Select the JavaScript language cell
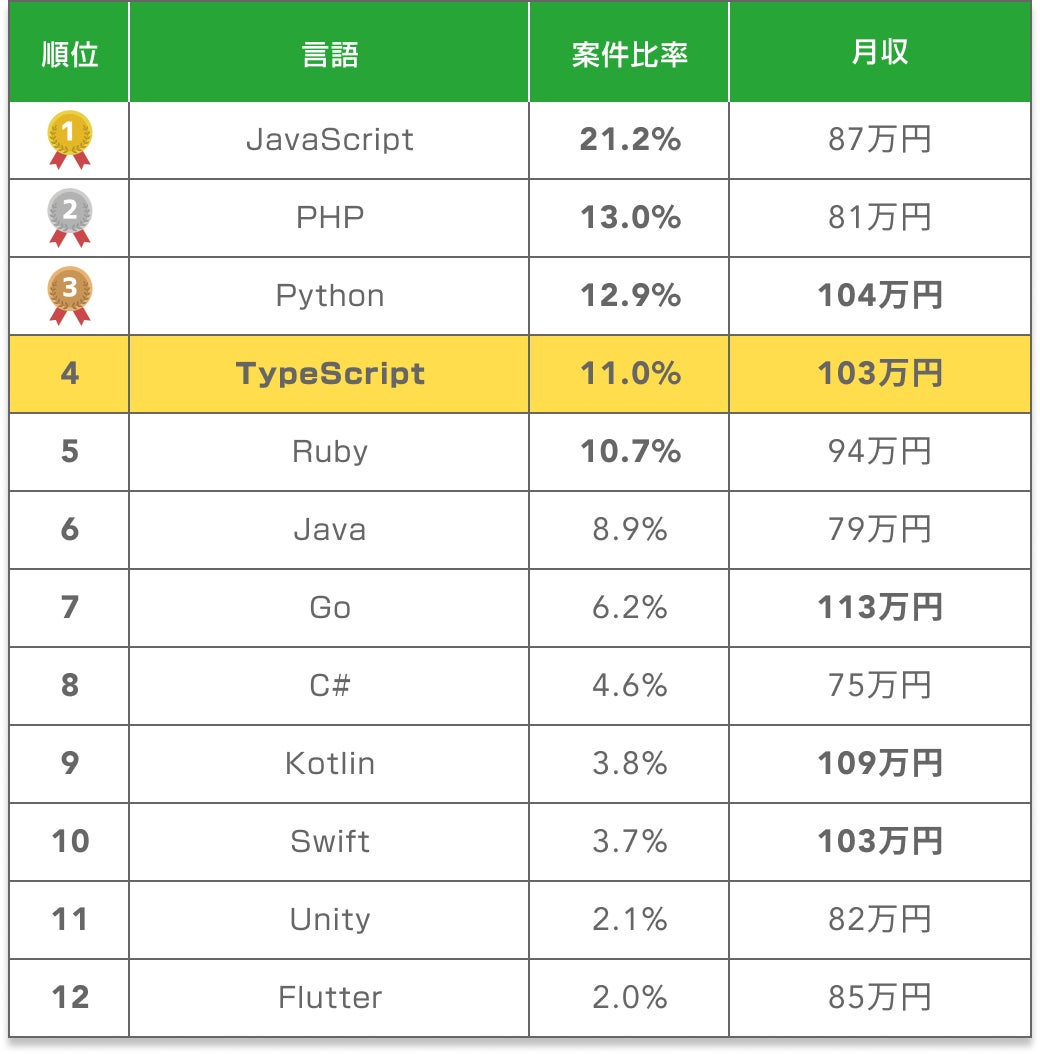The height and width of the screenshot is (1054, 1040). [x=329, y=139]
